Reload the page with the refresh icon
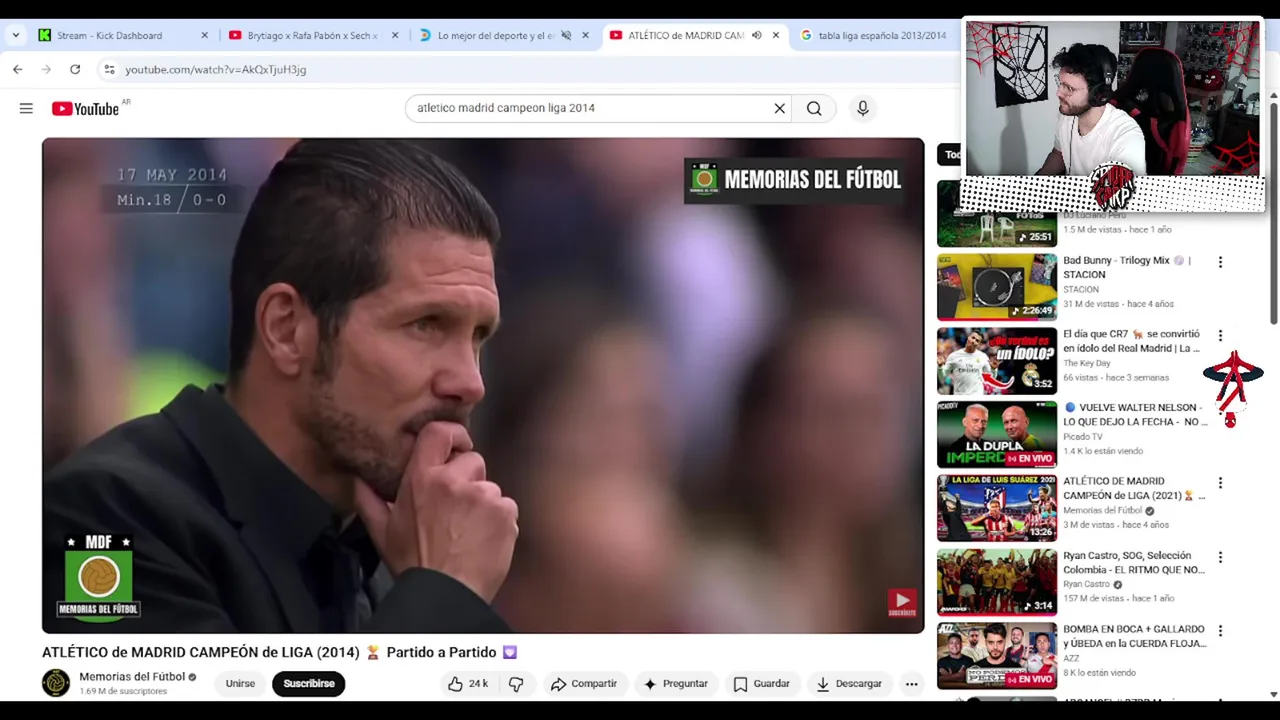1280x720 pixels. click(x=75, y=69)
